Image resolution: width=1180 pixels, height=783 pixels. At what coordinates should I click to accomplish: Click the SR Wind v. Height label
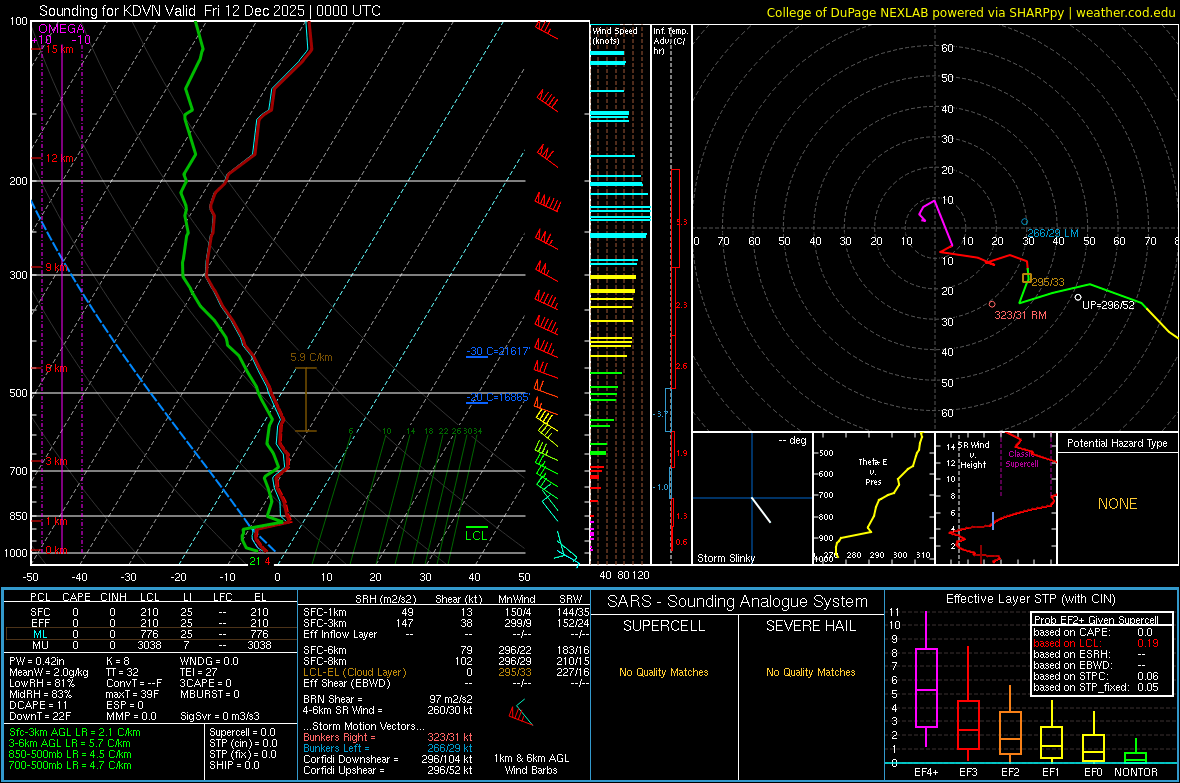pos(974,455)
